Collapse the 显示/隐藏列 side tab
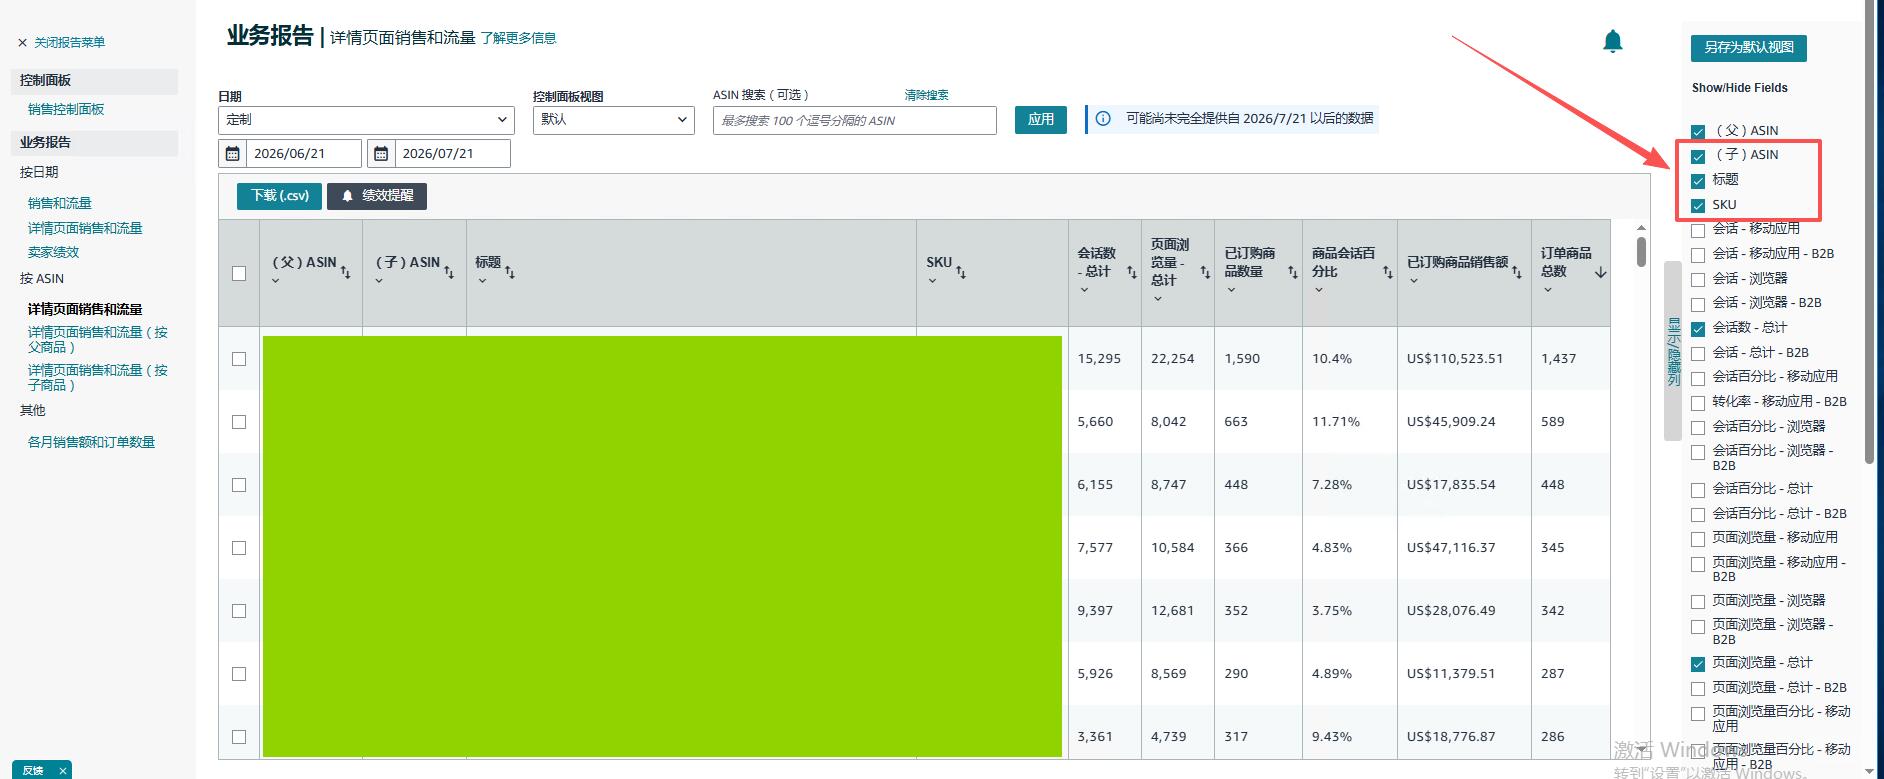This screenshot has width=1884, height=779. pyautogui.click(x=1673, y=351)
